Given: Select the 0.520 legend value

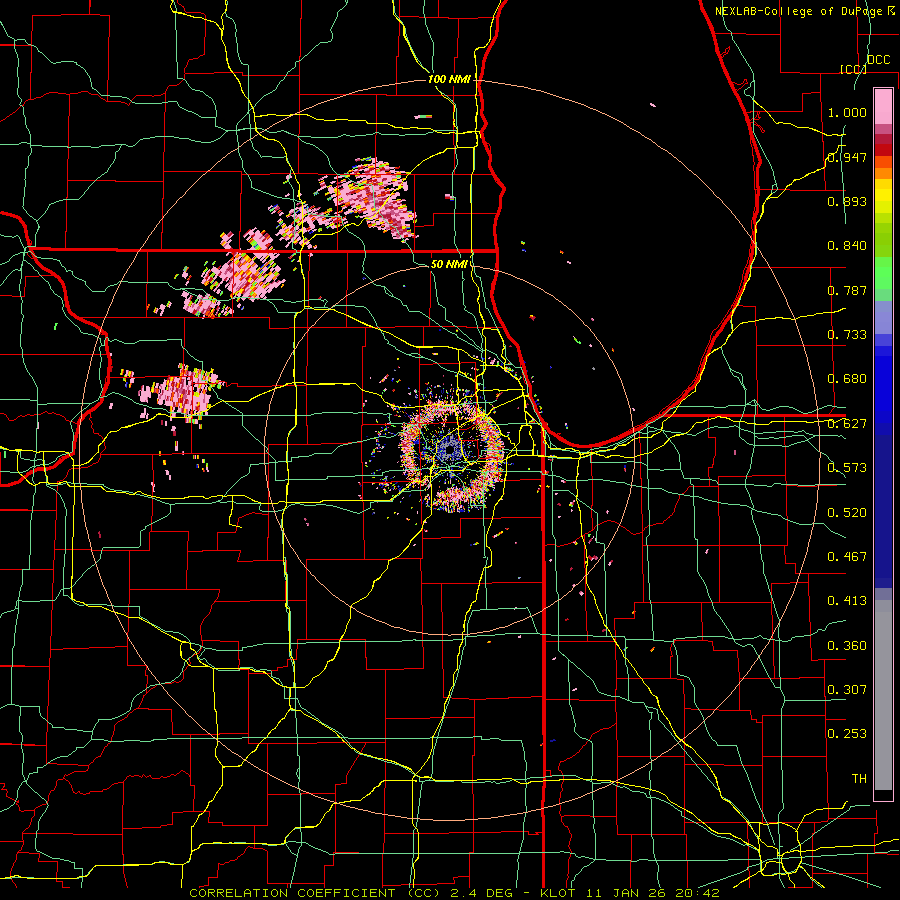Looking at the screenshot, I should (x=847, y=513).
